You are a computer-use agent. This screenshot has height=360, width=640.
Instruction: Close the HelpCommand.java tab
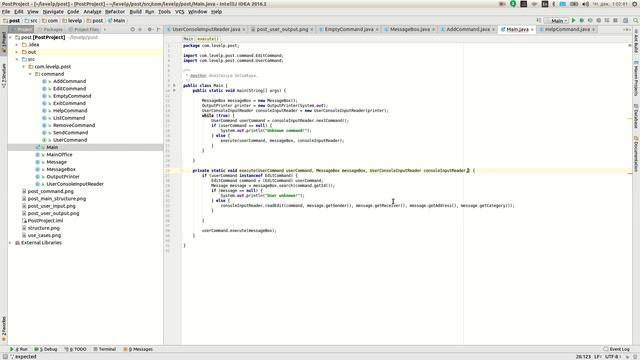coord(593,29)
